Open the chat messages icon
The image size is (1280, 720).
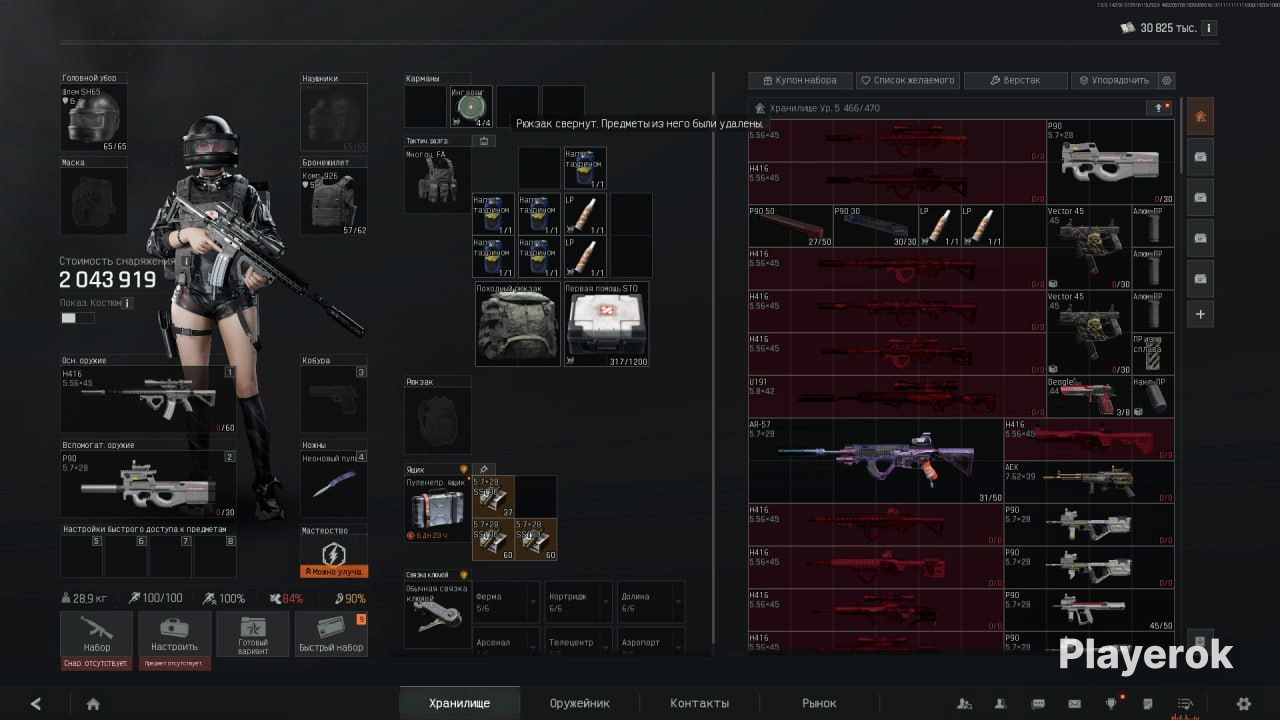pyautogui.click(x=1038, y=704)
